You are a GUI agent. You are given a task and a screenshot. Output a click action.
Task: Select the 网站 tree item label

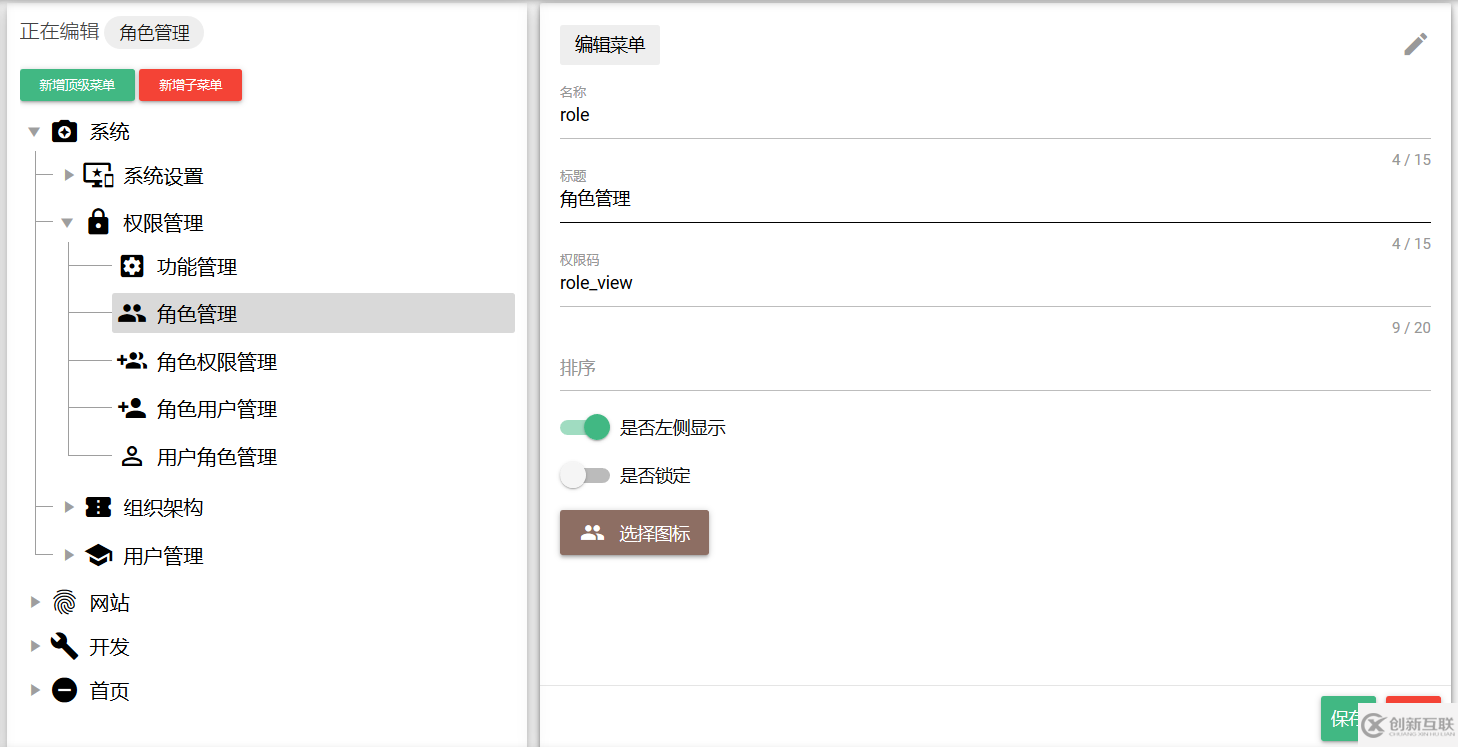[x=109, y=602]
